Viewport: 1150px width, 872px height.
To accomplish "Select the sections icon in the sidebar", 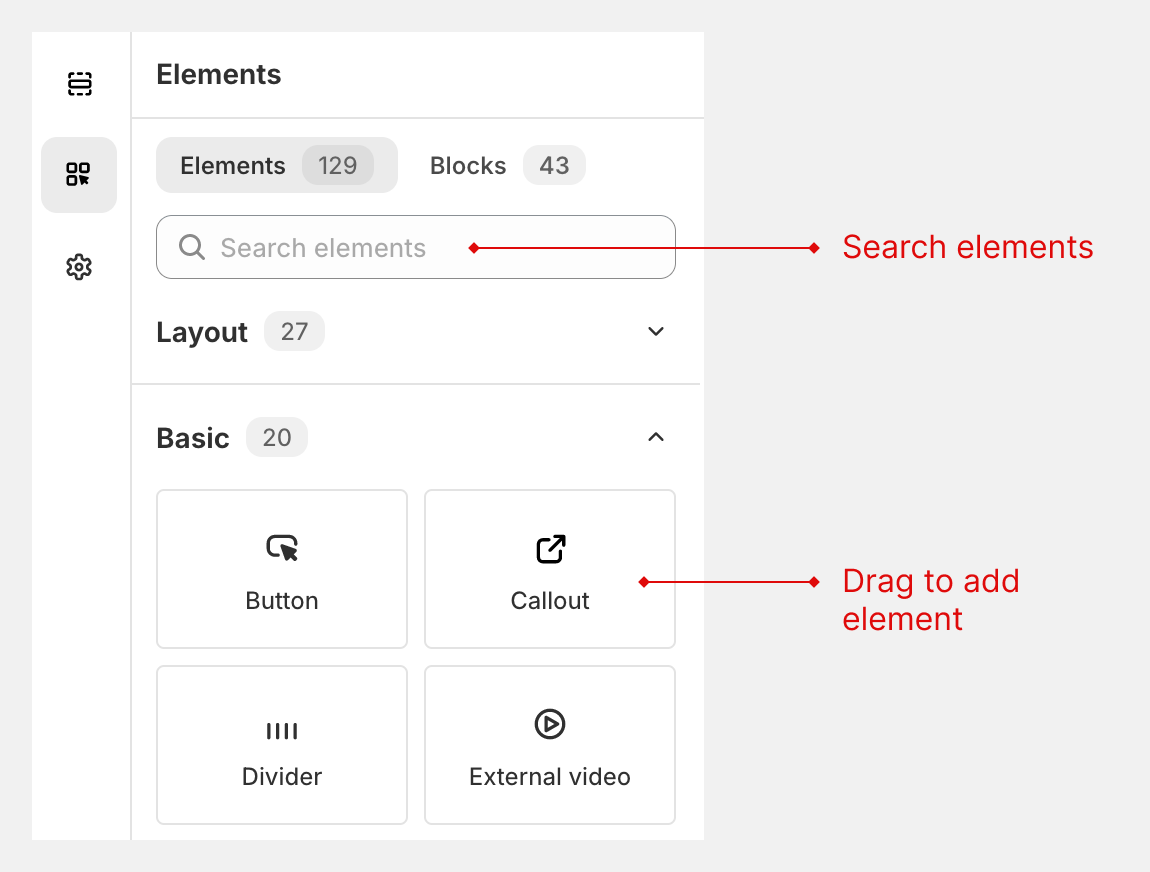I will 79,84.
